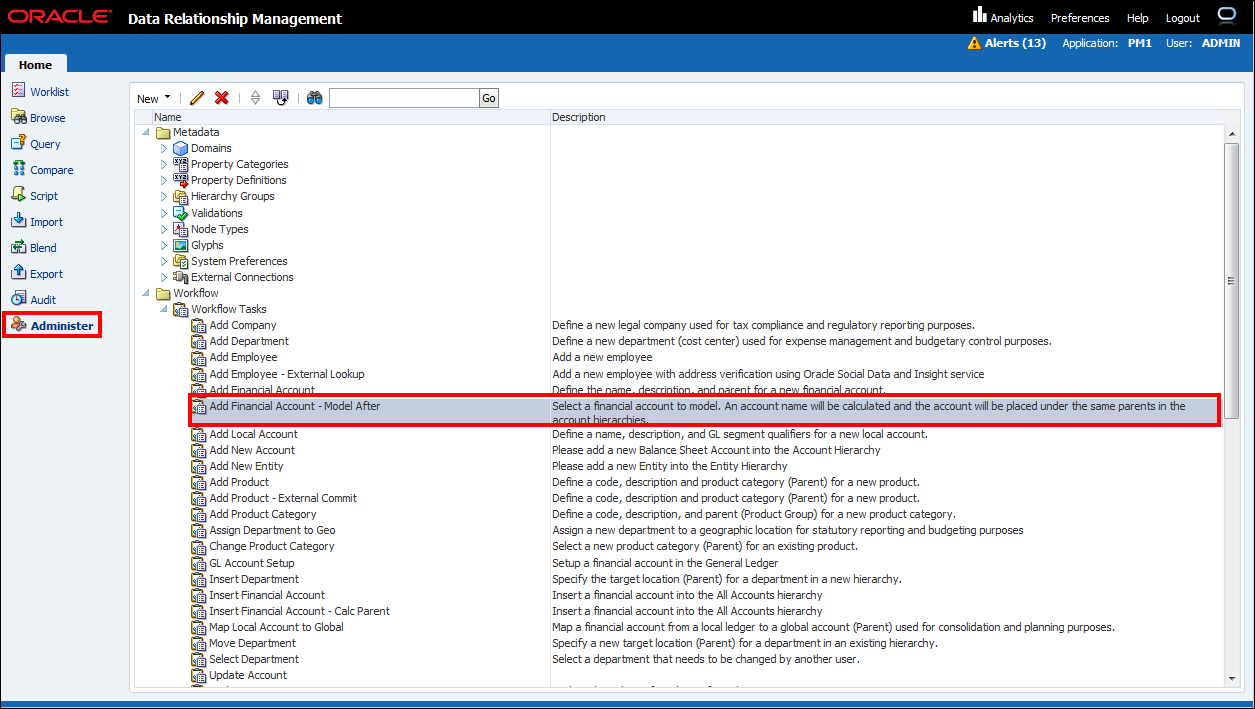Select the Move Department task
This screenshot has width=1255, height=709.
pos(253,643)
